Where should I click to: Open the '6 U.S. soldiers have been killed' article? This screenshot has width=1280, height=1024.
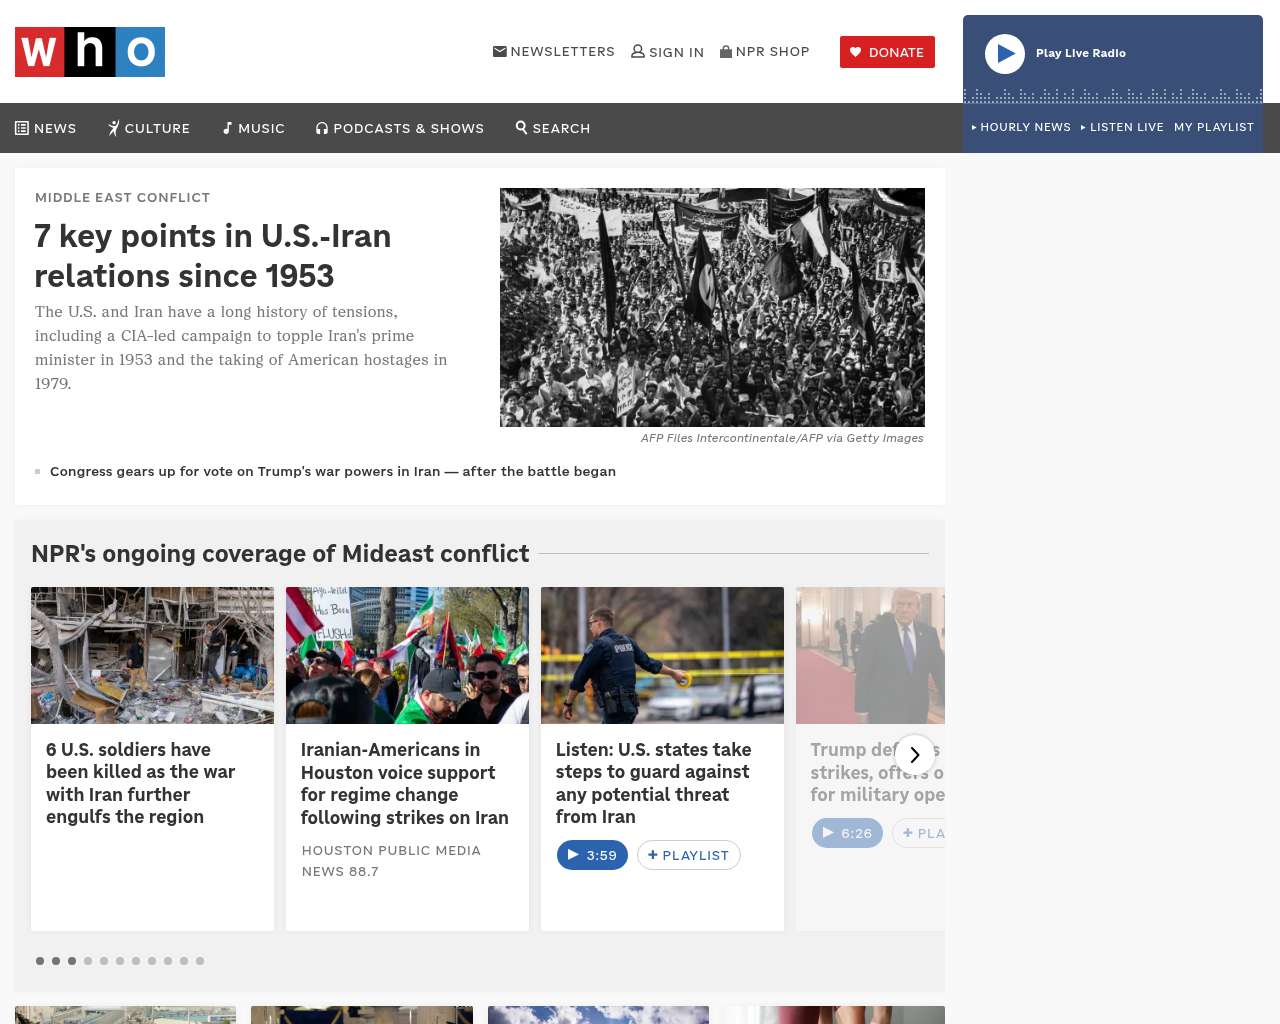click(141, 783)
